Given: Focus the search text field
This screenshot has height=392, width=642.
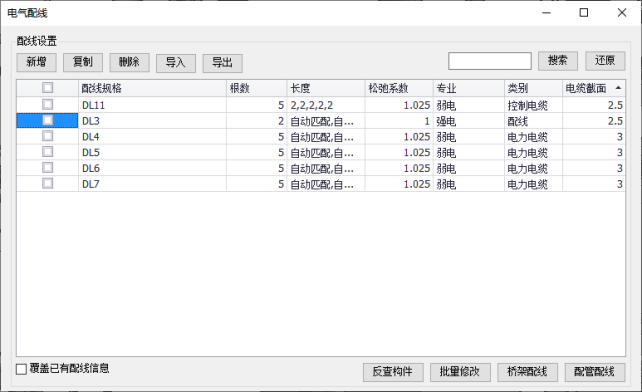Looking at the screenshot, I should pos(490,61).
